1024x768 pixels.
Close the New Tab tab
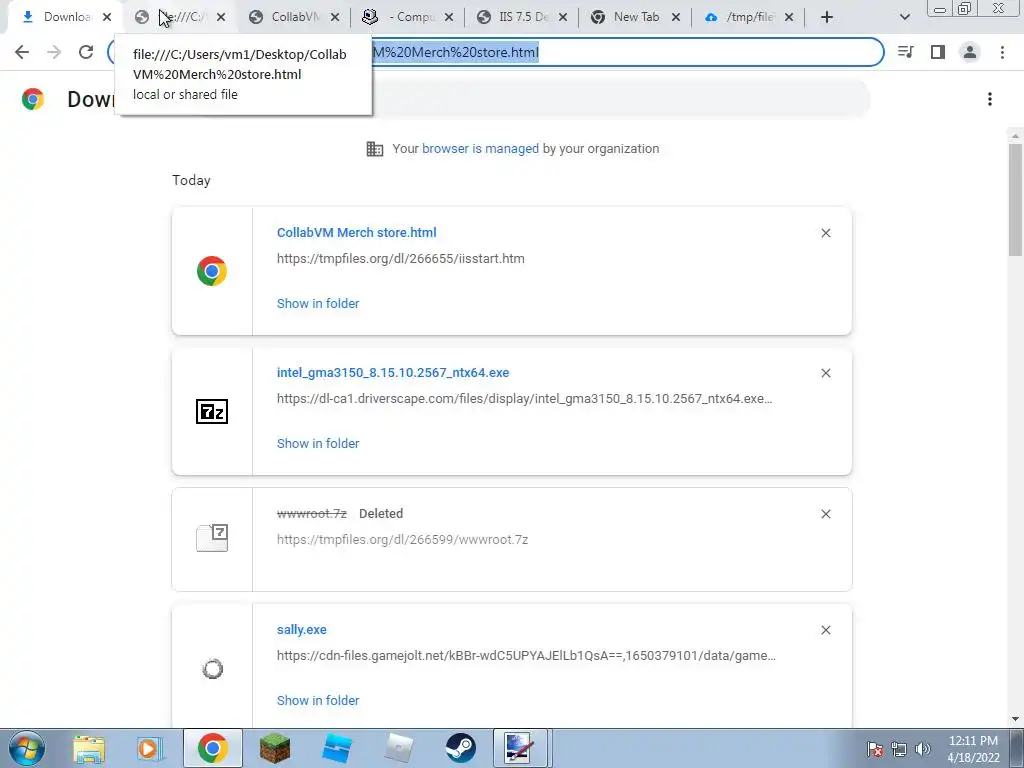pos(676,18)
